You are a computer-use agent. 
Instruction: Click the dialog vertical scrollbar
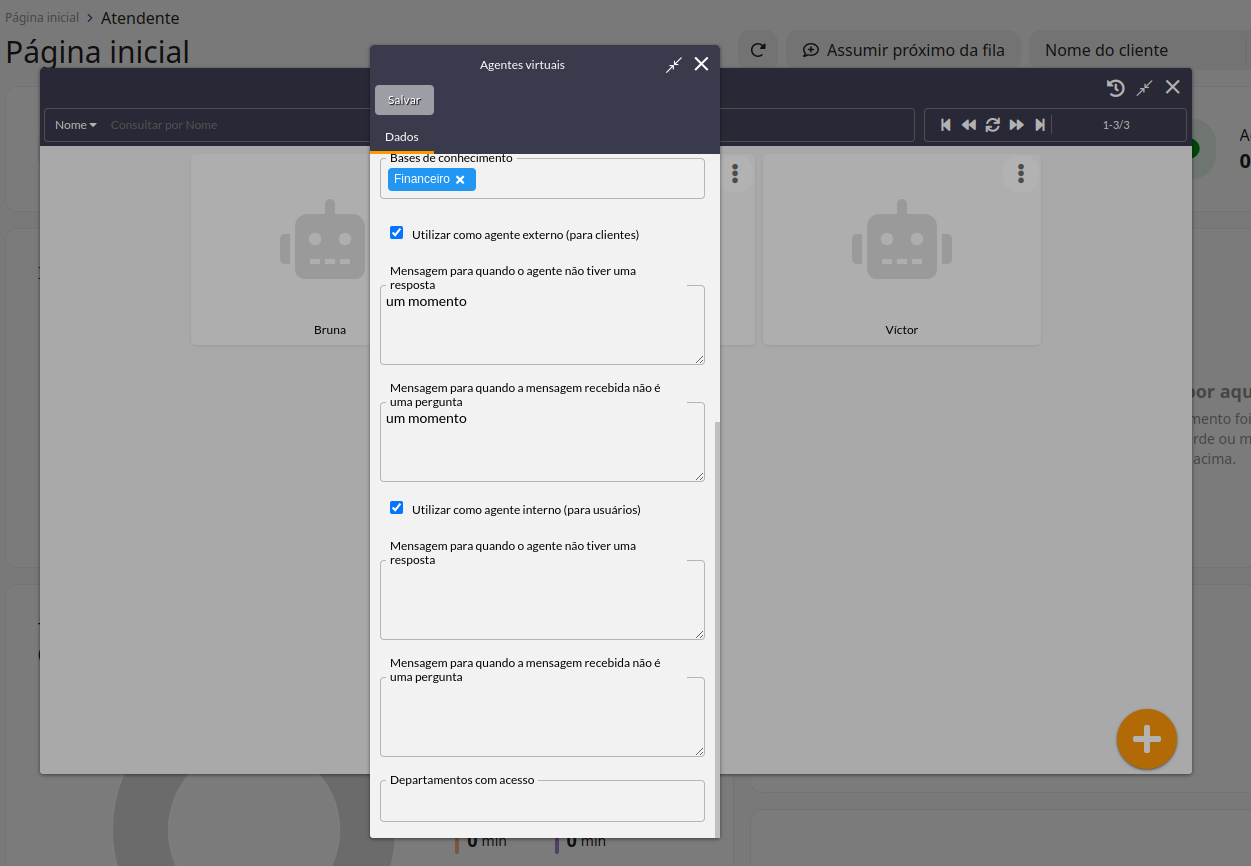coord(717,630)
